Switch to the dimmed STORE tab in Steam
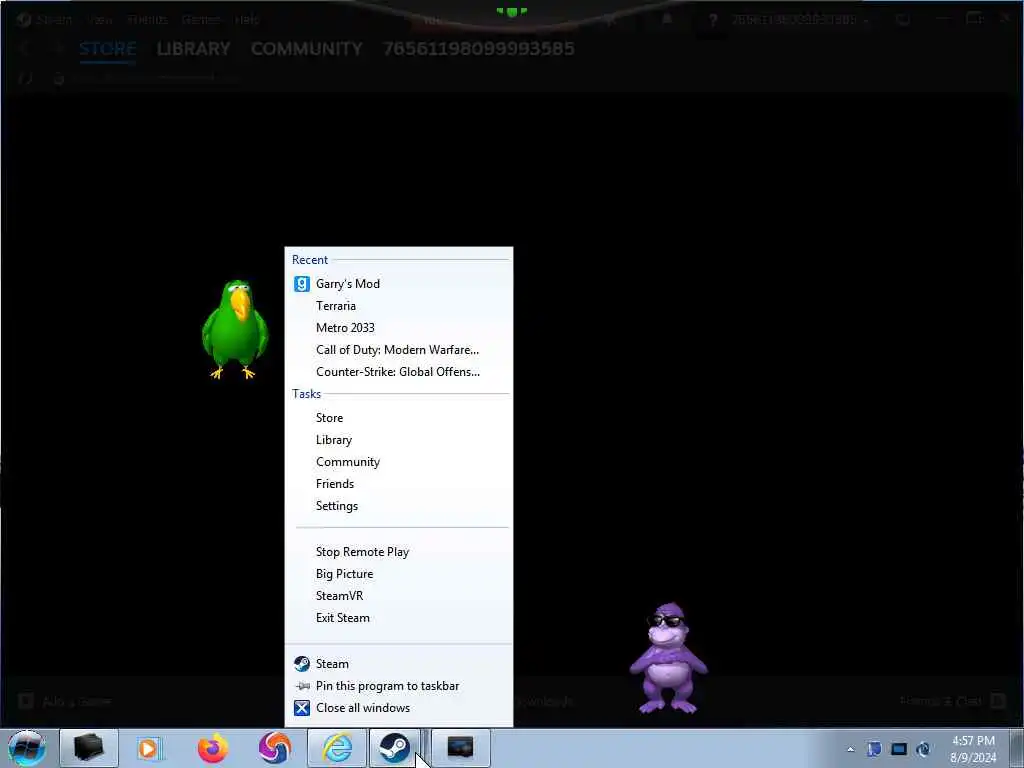Image resolution: width=1024 pixels, height=768 pixels. tap(108, 48)
